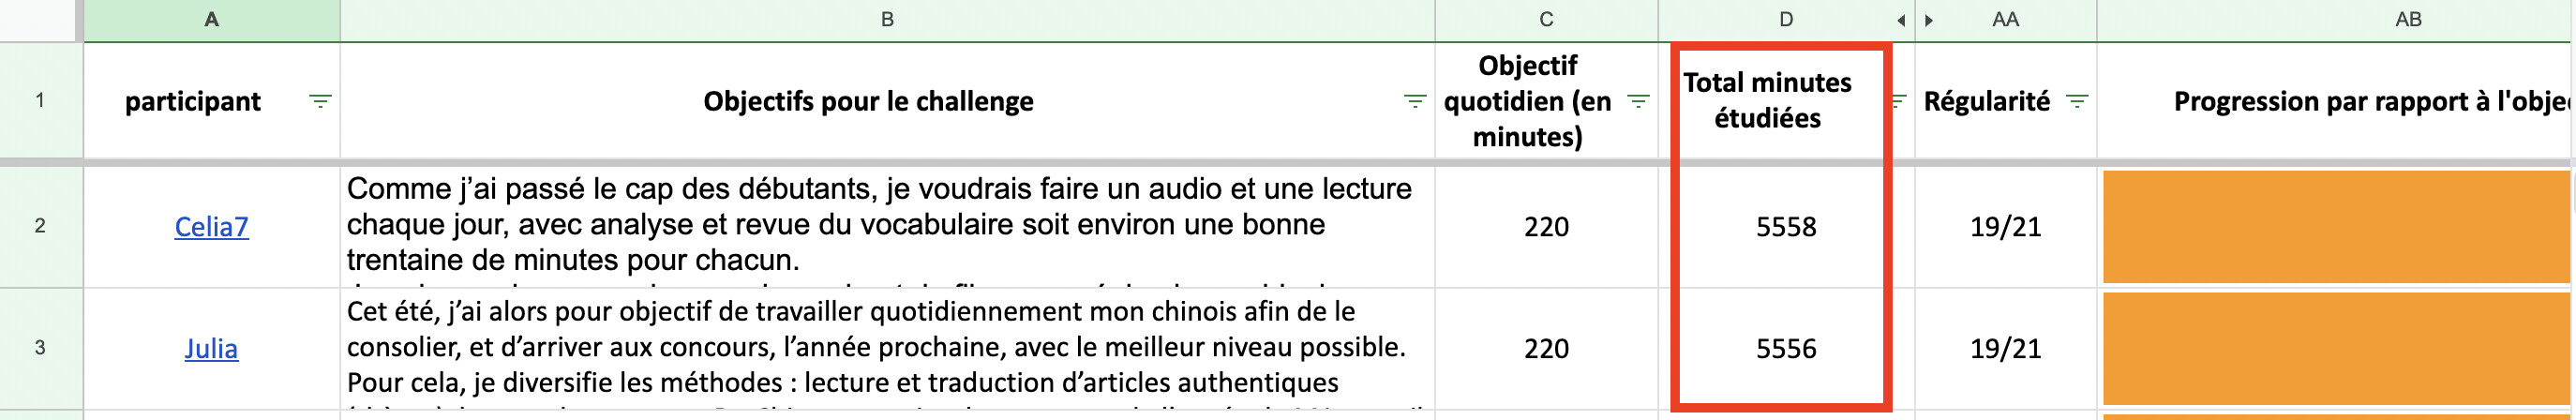
Task: Open the Celia7 participant link
Action: [x=211, y=227]
